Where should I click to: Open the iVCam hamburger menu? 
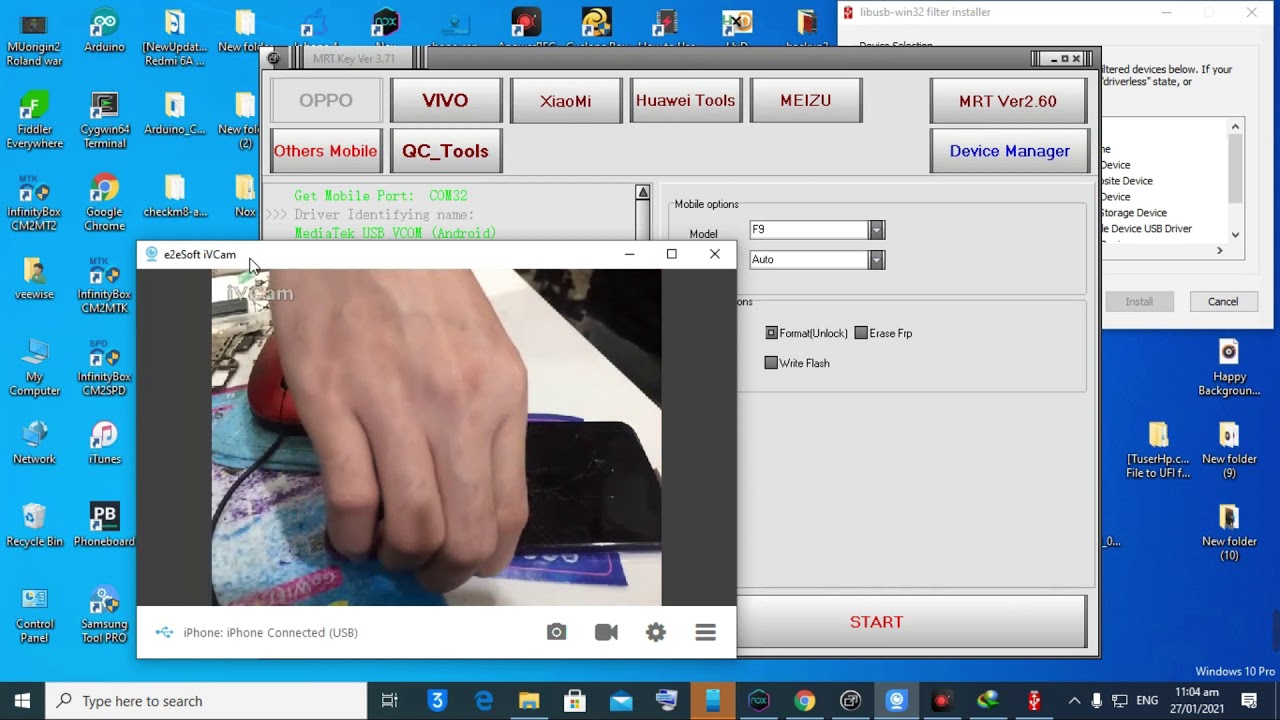(706, 632)
